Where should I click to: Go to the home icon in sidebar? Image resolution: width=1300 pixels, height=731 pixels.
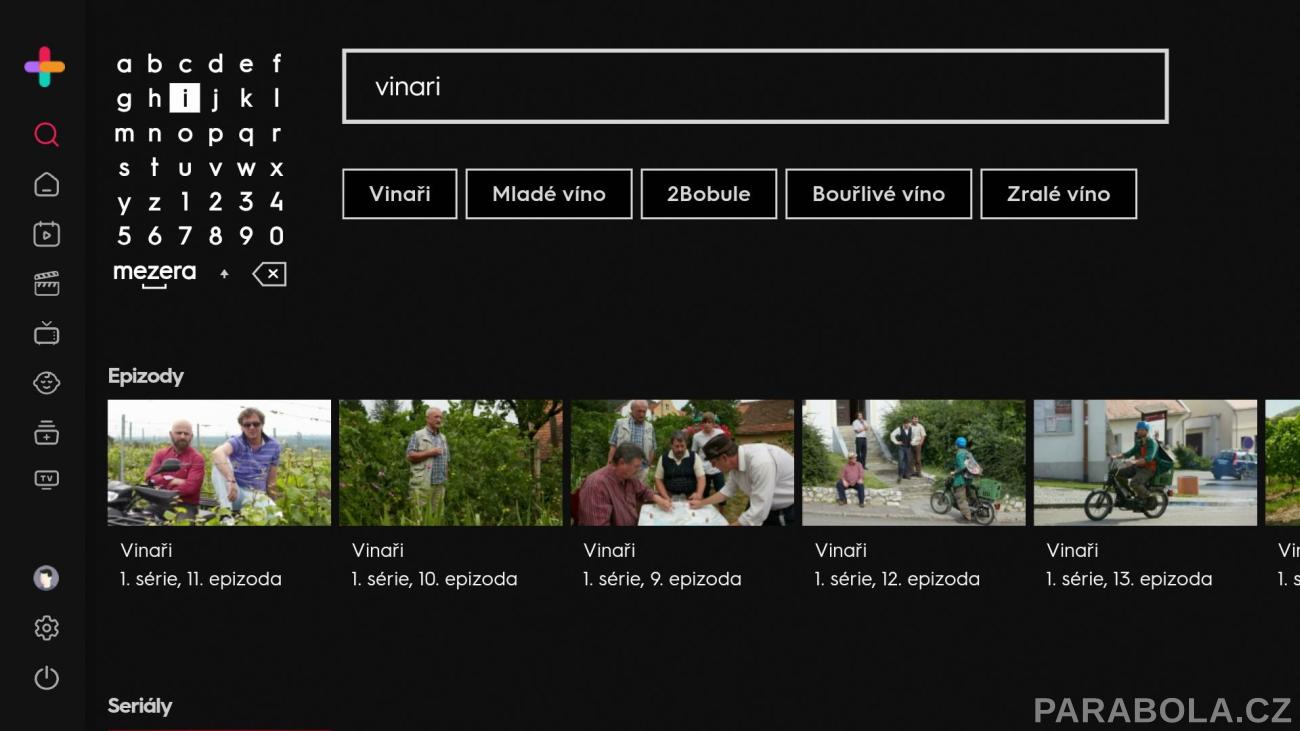tap(46, 184)
